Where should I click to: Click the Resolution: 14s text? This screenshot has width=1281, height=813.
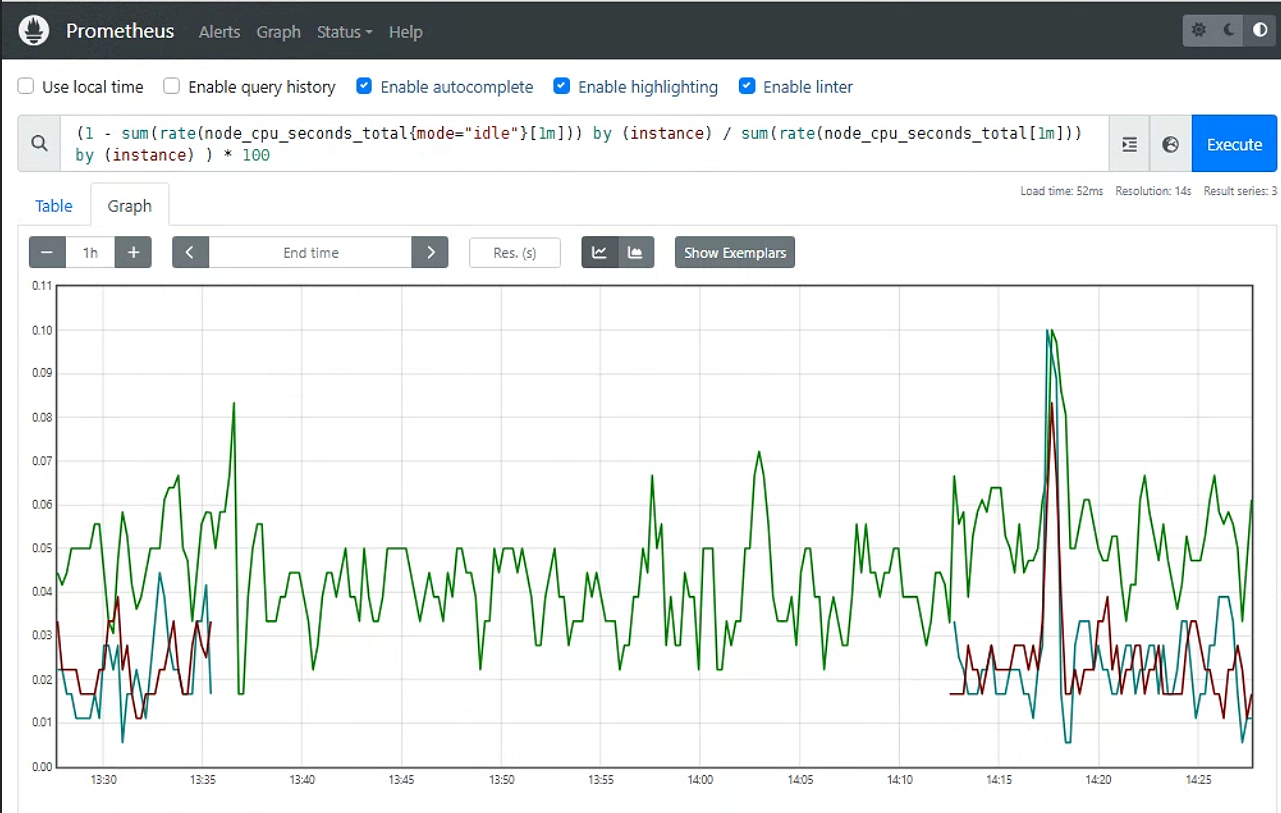click(1153, 191)
